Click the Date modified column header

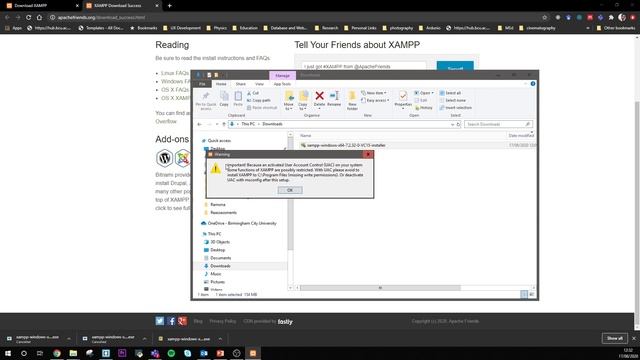[x=521, y=136]
